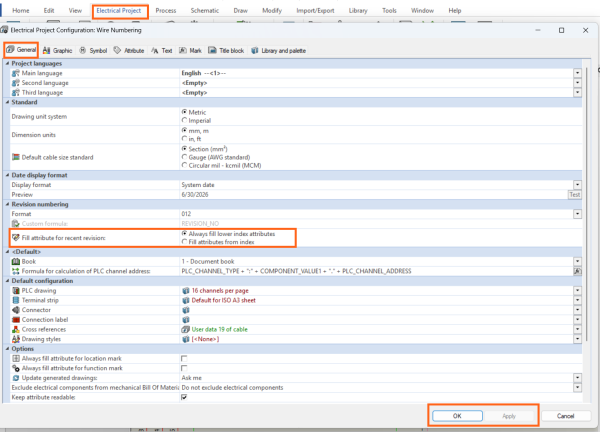Click the Second language icon
Screen dimensions: 600x432
pyautogui.click(x=16, y=83)
